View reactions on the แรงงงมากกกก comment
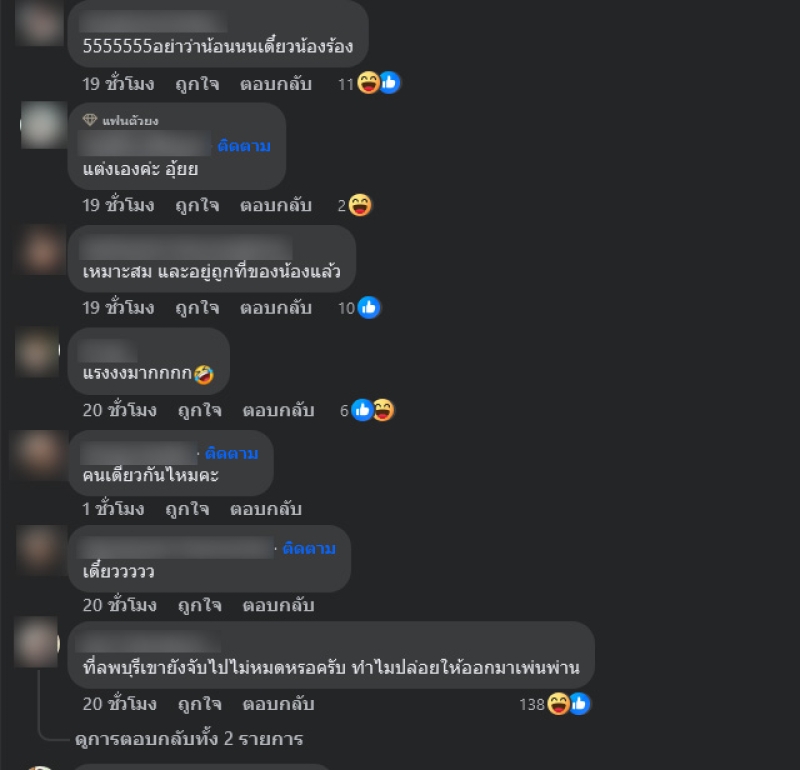Image resolution: width=800 pixels, height=770 pixels. pos(367,410)
